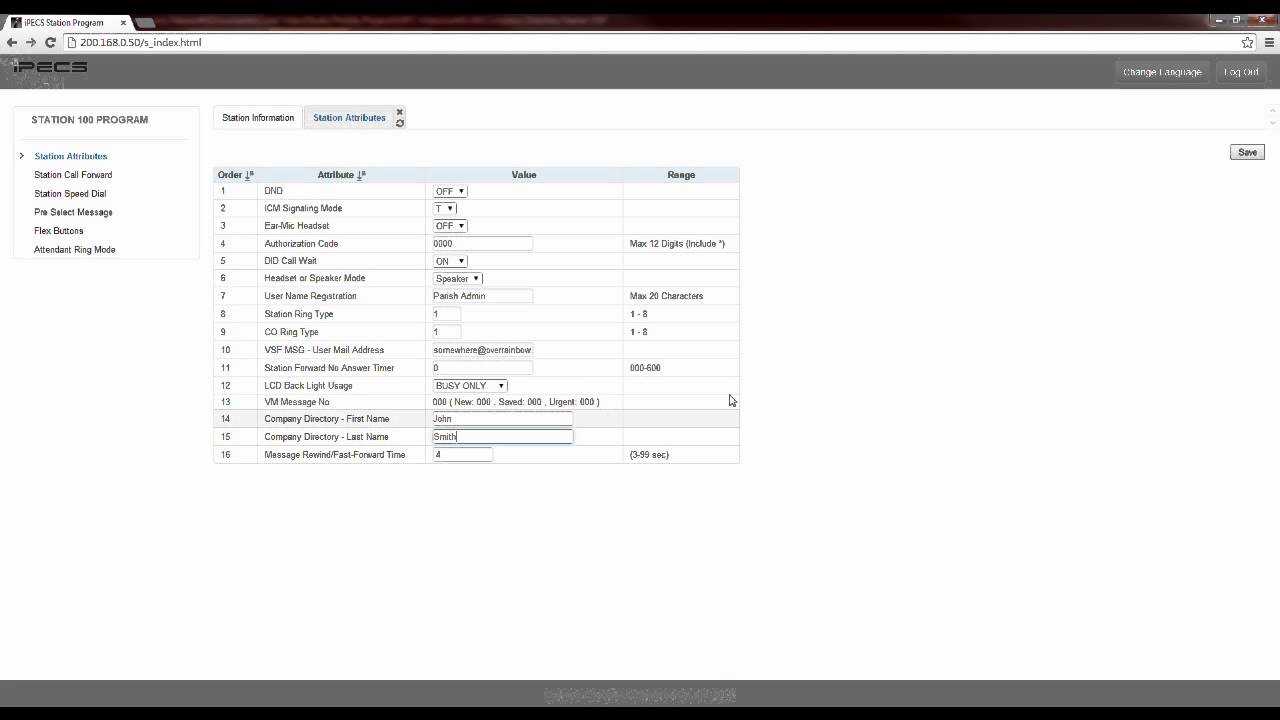Click the up chevron at page right
This screenshot has height=720, width=1280.
1273,110
